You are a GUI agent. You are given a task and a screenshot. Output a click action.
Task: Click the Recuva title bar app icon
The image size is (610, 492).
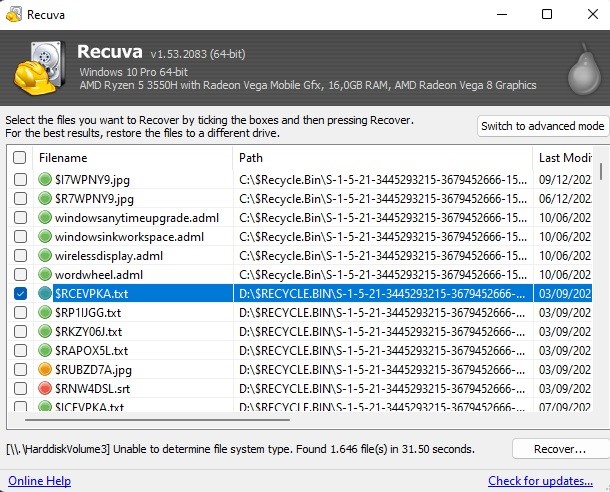(x=14, y=15)
